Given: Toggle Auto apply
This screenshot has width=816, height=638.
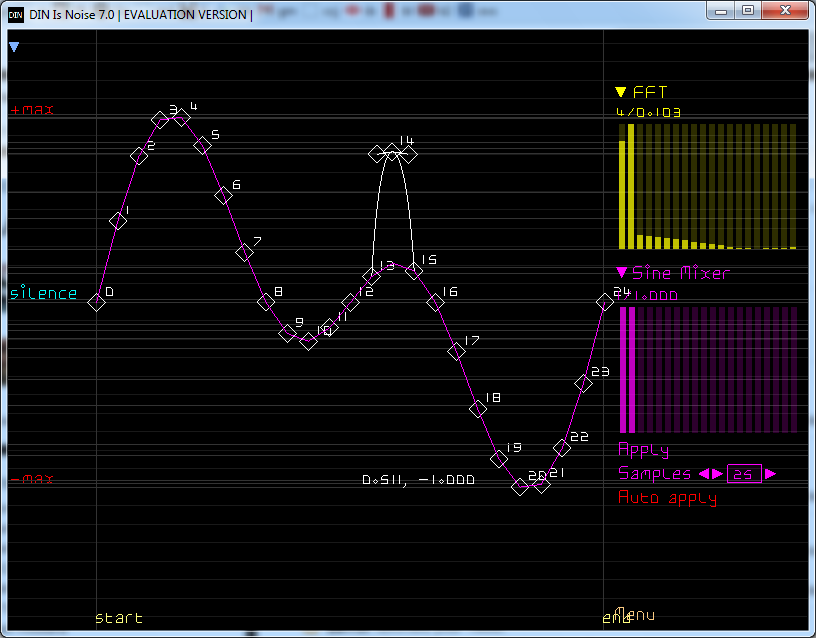Looking at the screenshot, I should click(x=667, y=498).
